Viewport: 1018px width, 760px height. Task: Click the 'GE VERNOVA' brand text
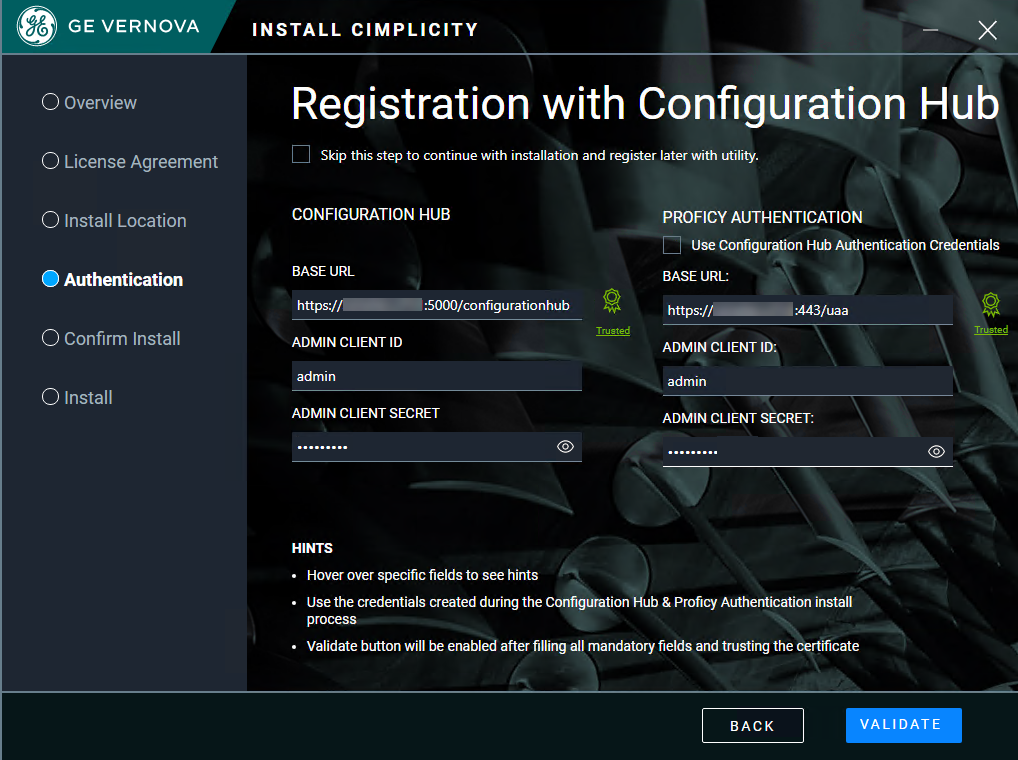coord(134,26)
